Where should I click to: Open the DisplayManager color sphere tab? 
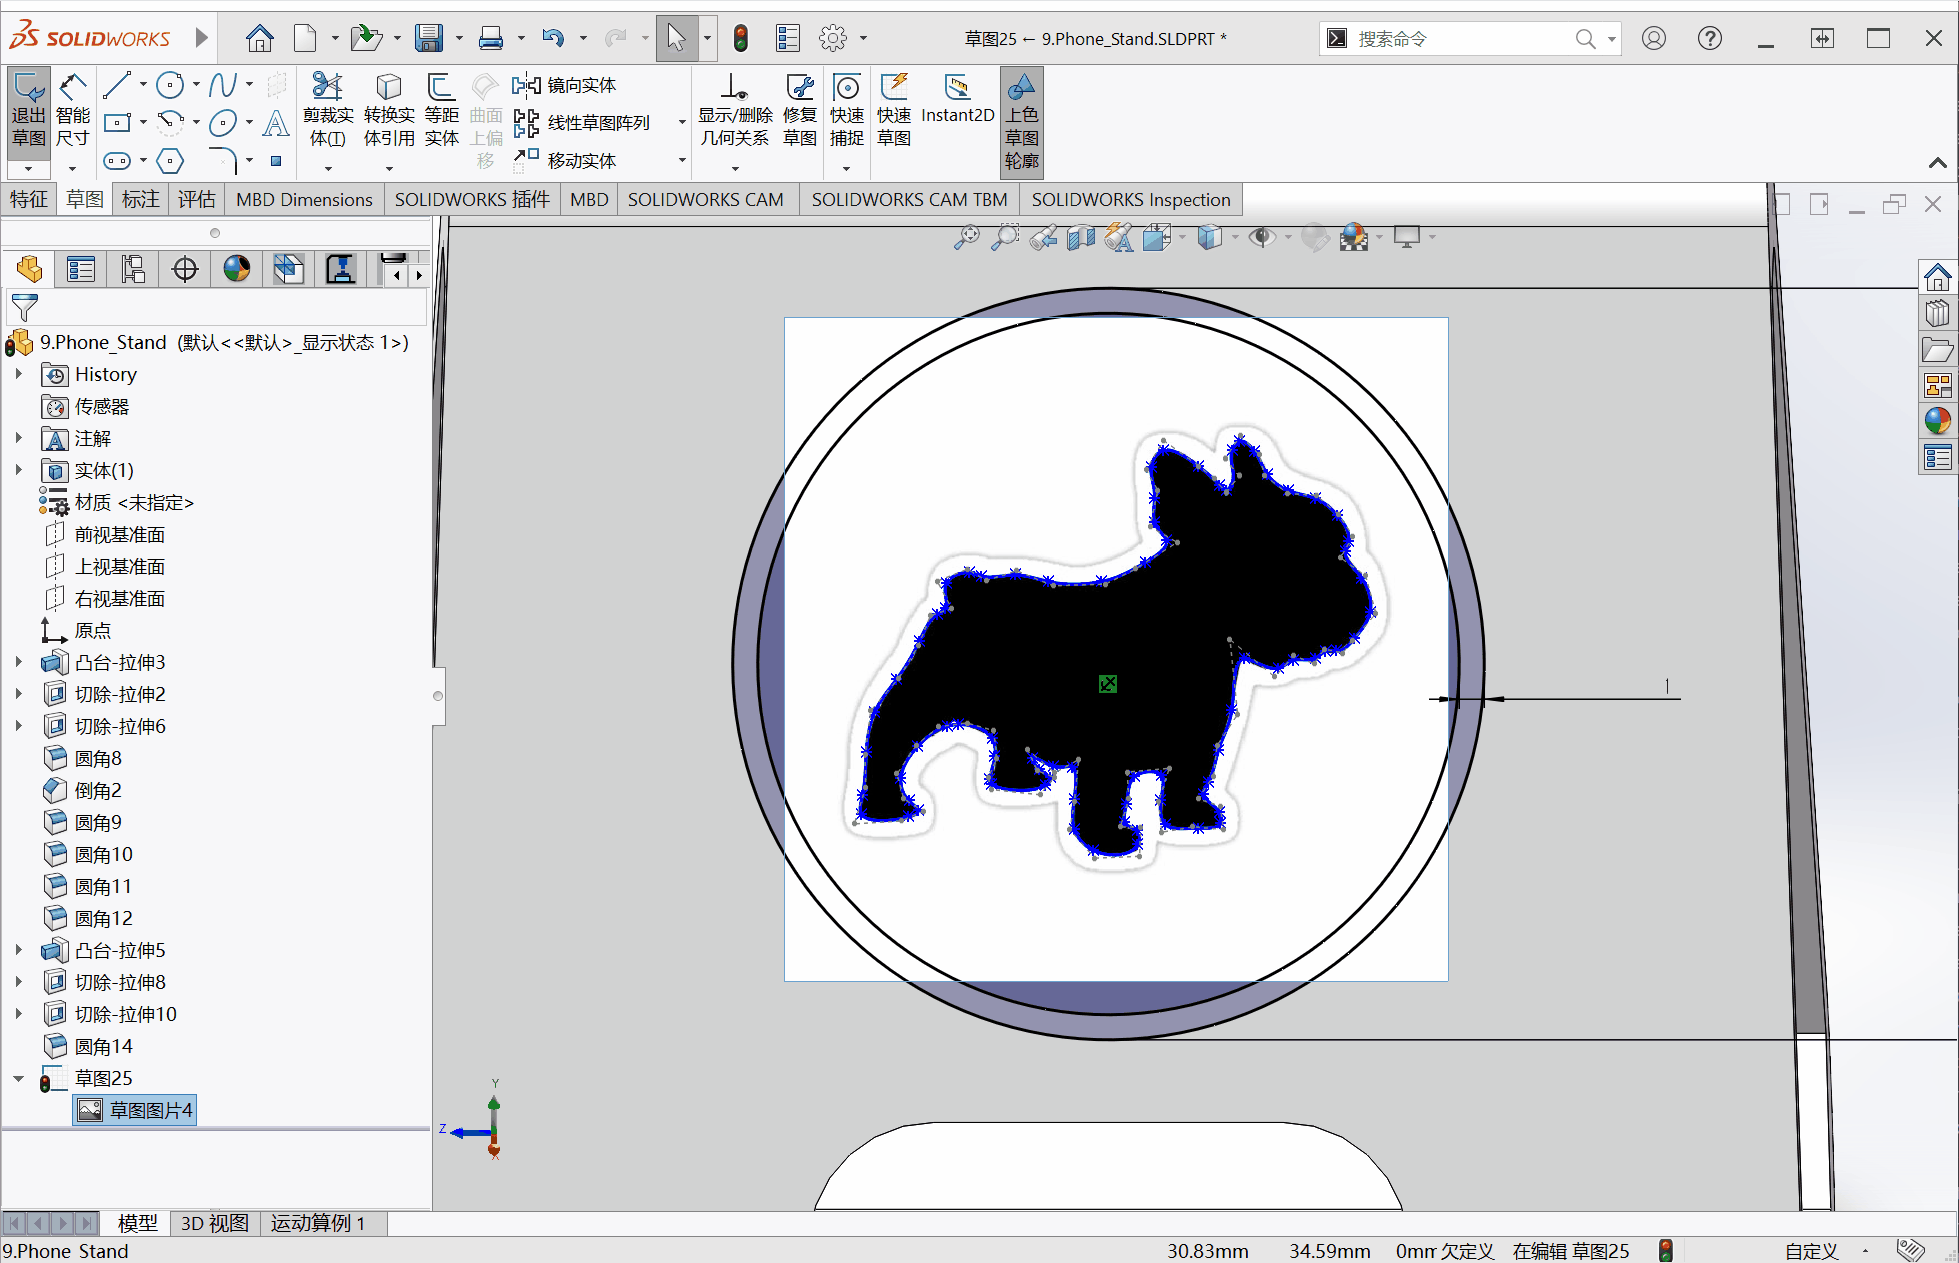237,269
